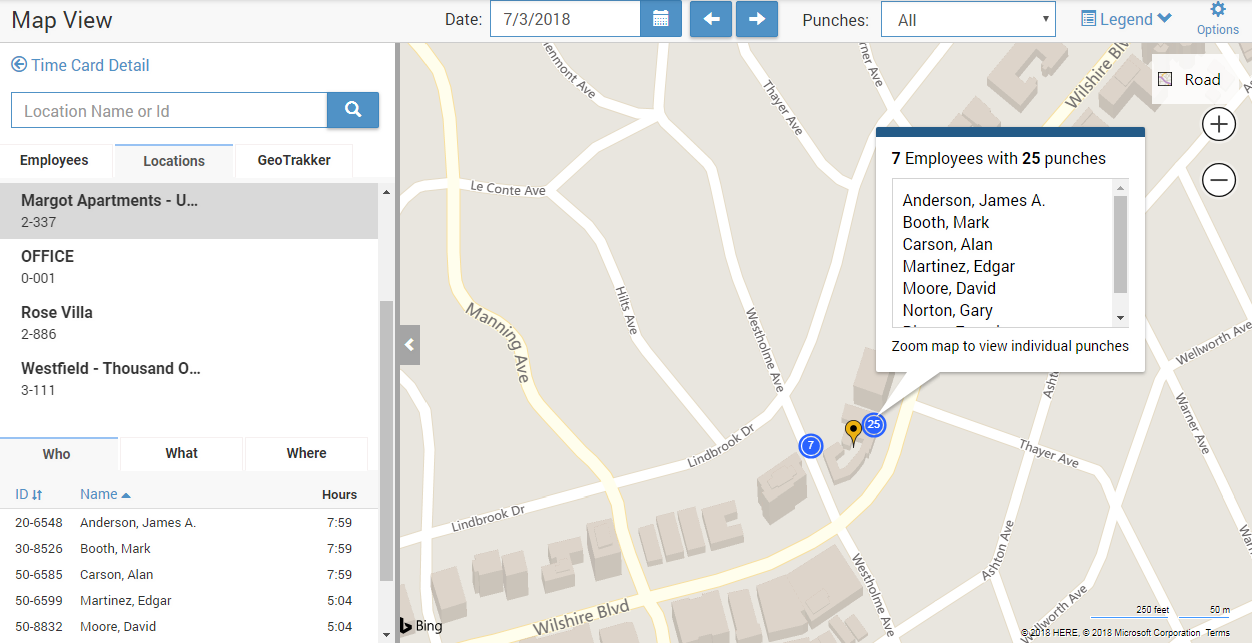Click the yellow location pin marker

coord(853,431)
